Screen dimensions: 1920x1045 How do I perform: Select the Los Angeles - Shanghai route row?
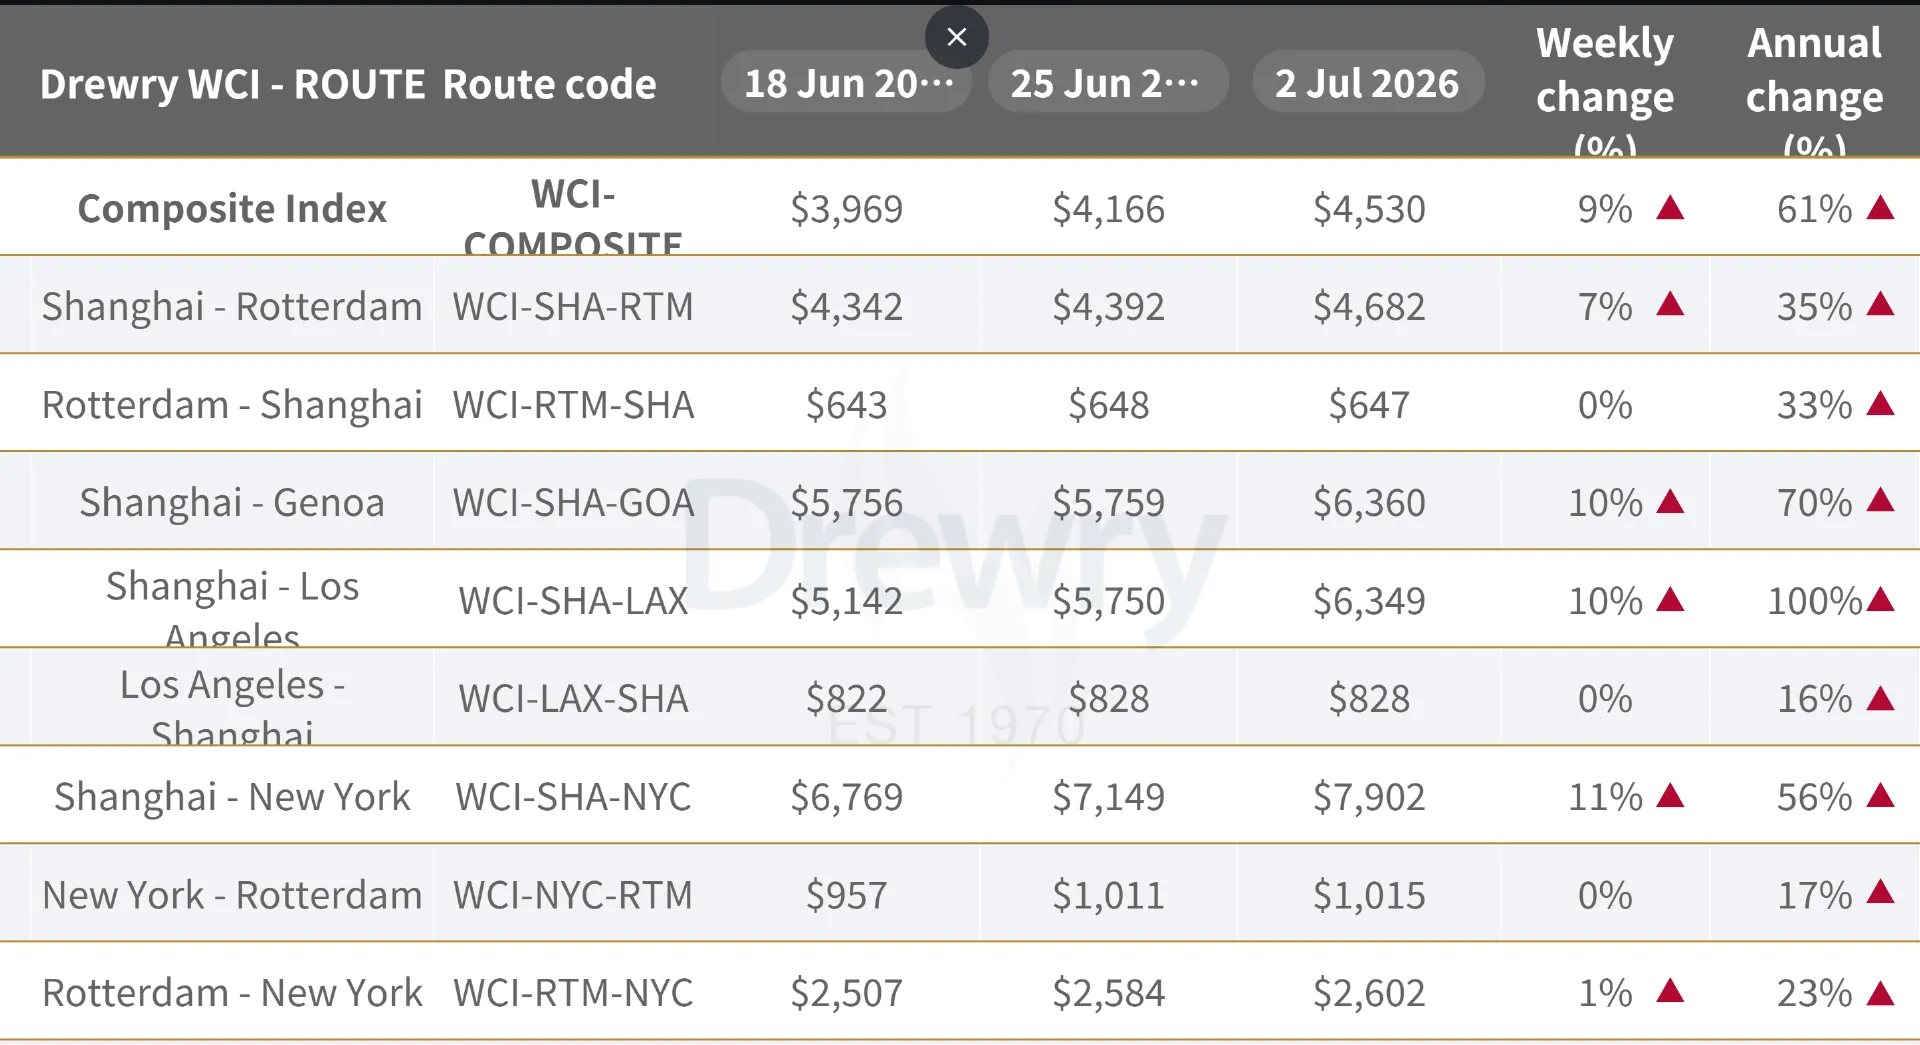pos(960,697)
